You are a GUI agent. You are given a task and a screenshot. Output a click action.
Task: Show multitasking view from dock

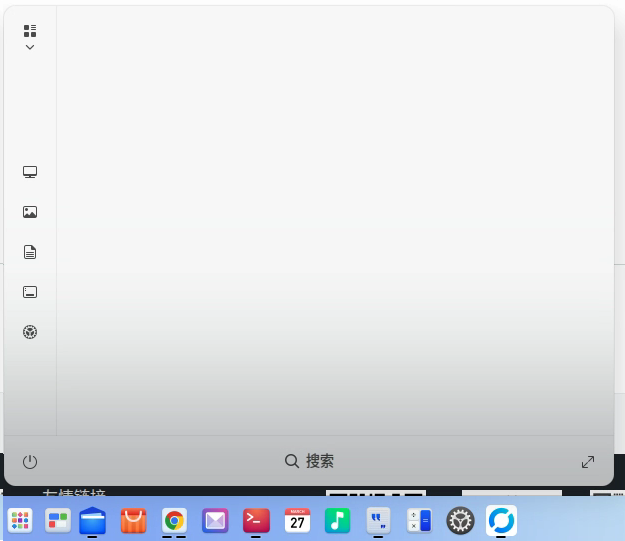click(58, 520)
